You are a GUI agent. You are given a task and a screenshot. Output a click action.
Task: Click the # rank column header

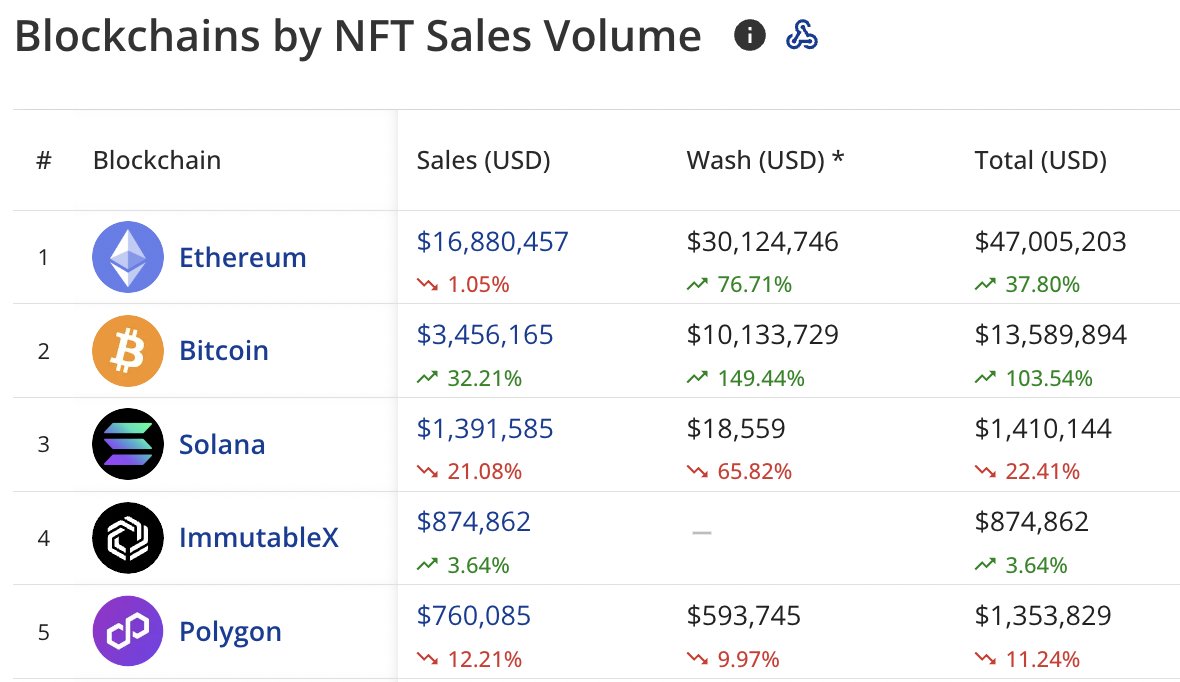[x=44, y=160]
